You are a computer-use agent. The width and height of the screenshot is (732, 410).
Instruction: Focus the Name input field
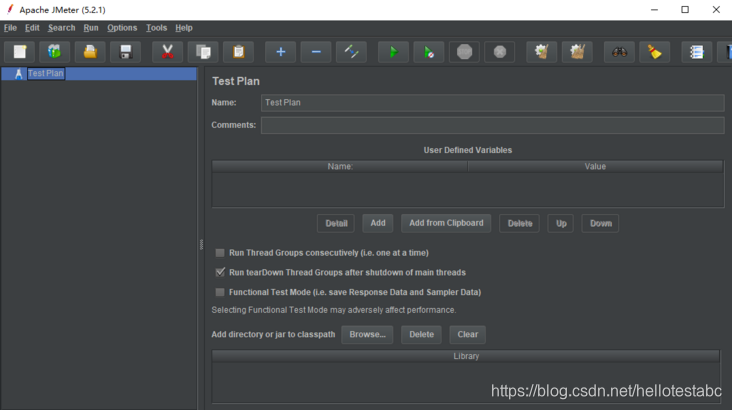coord(493,103)
